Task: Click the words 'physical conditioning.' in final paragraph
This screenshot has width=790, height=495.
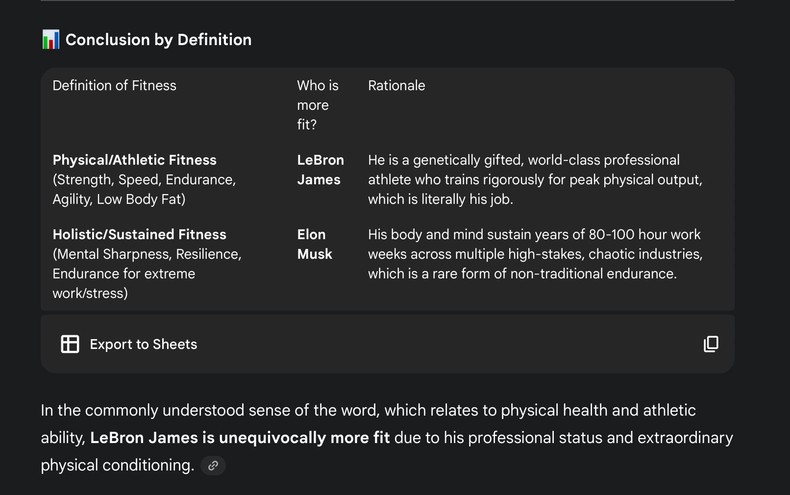Action: 117,465
